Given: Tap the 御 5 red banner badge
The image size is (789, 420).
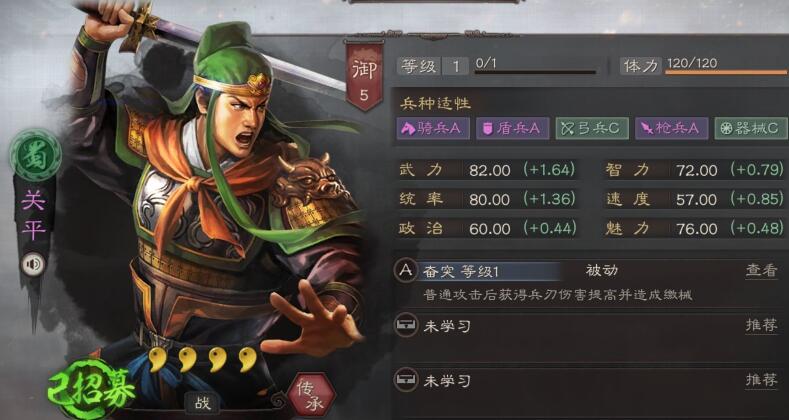Looking at the screenshot, I should 364,75.
